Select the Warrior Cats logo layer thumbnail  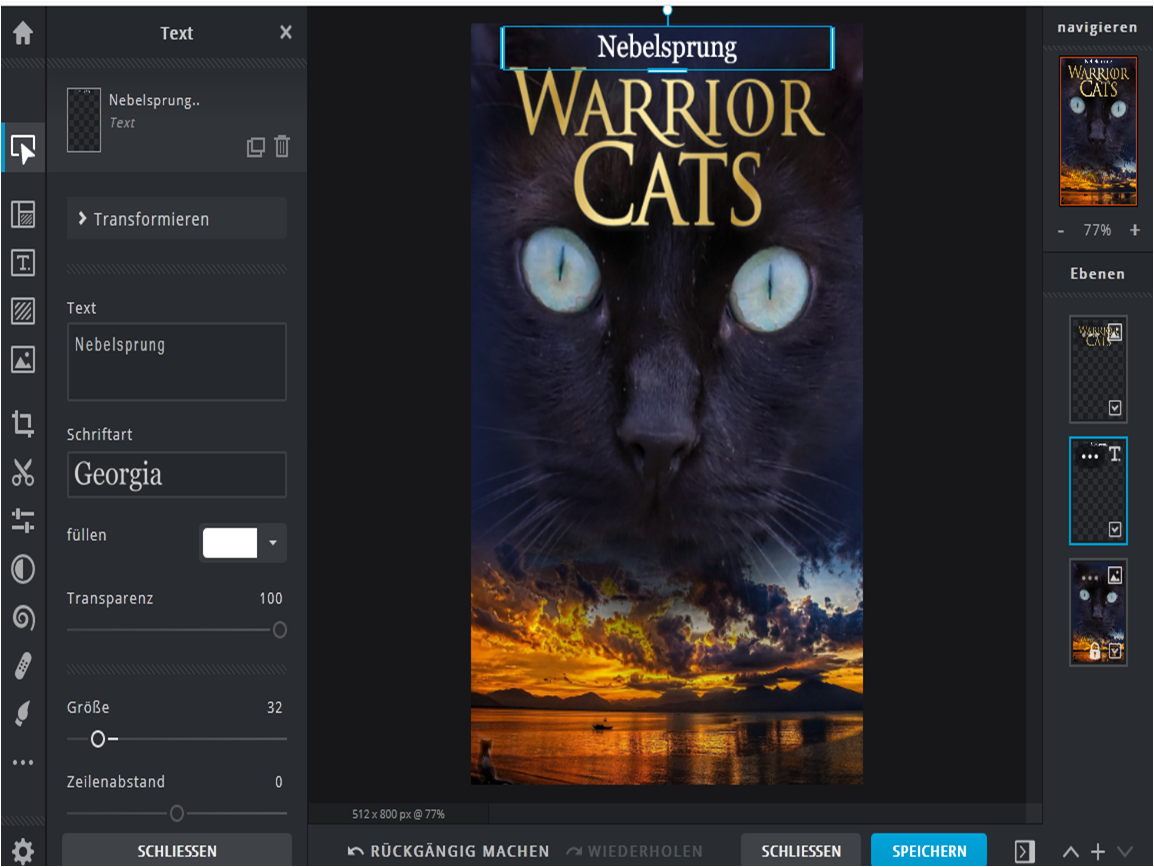pyautogui.click(x=1097, y=369)
